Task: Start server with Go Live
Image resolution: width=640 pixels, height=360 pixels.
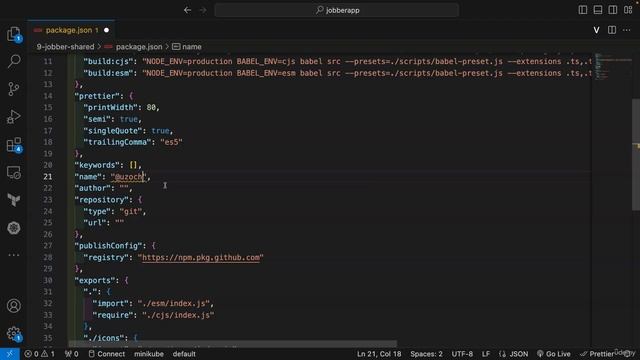Action: (x=553, y=354)
